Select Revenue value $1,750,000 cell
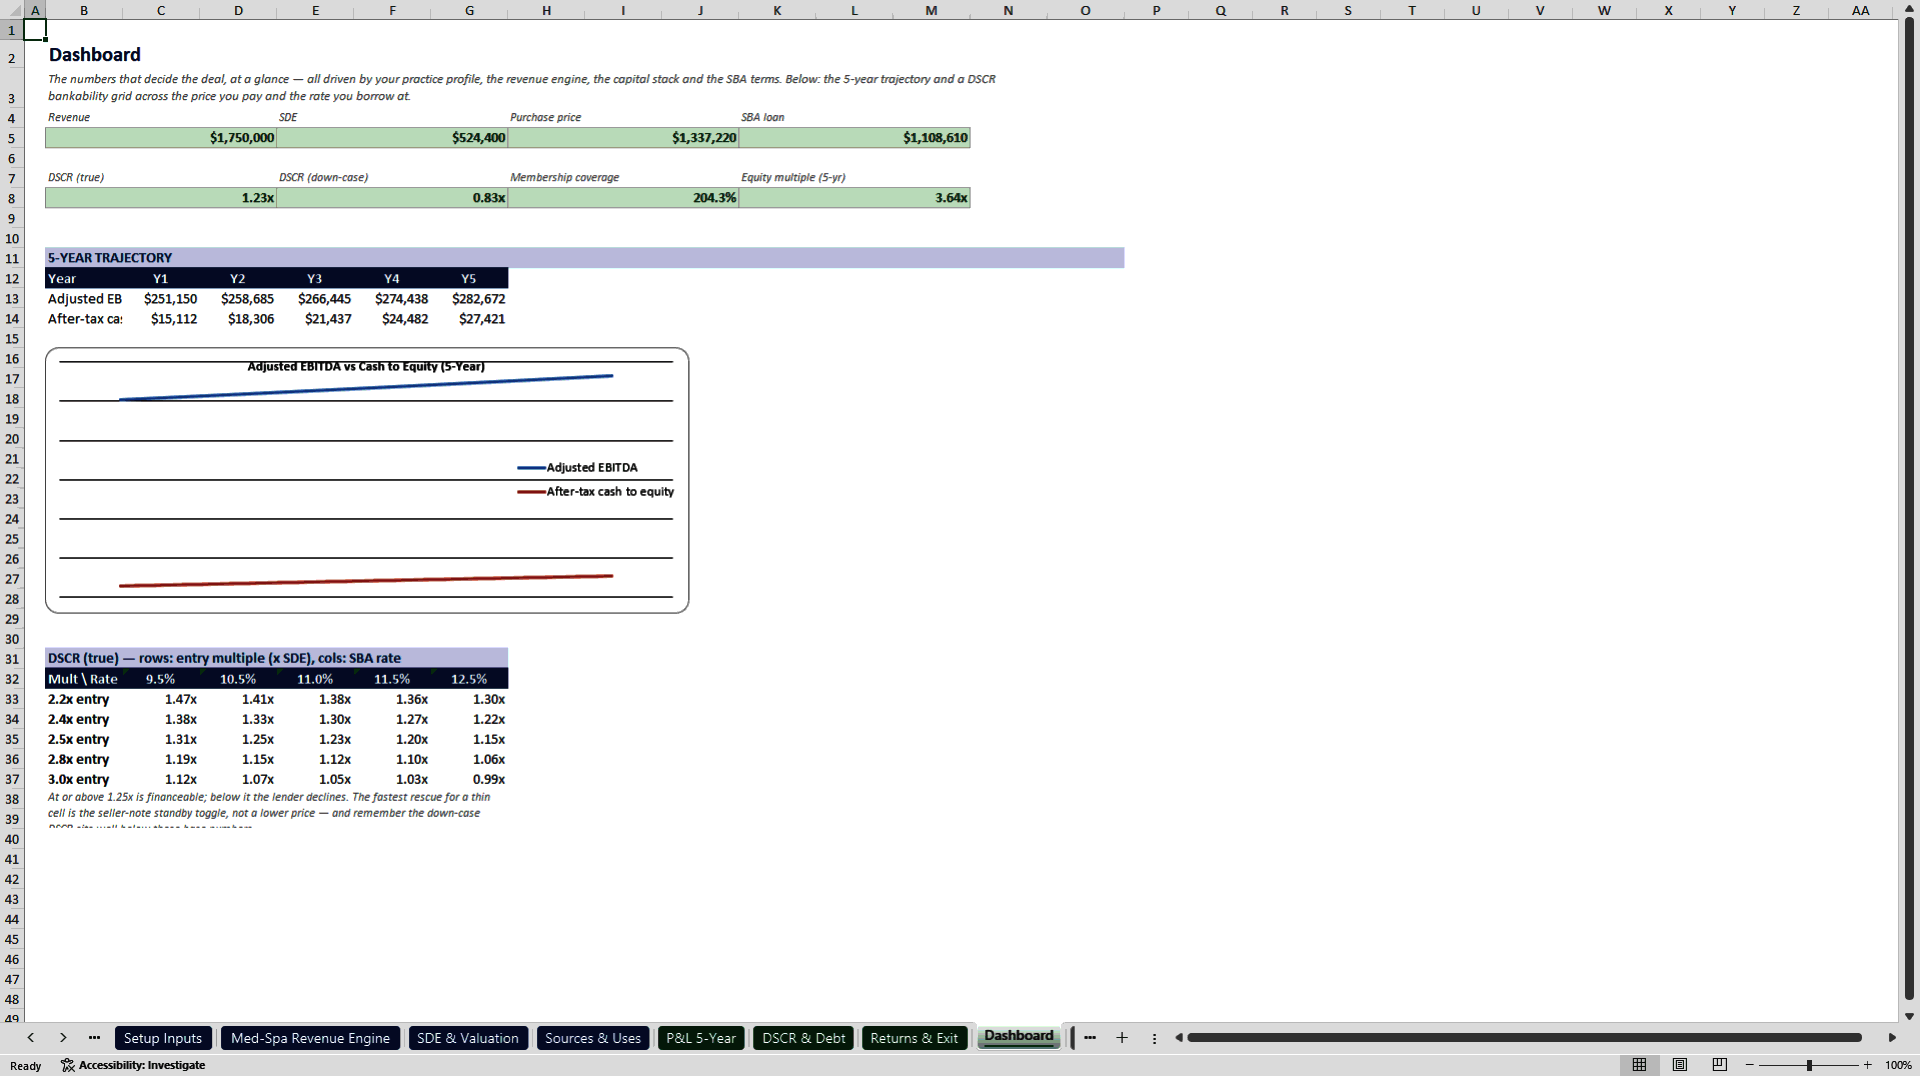 click(x=161, y=138)
